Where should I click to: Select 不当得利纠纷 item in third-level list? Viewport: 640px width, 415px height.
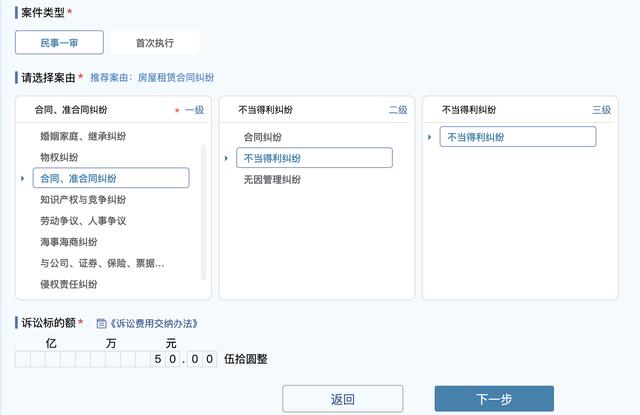coord(518,137)
